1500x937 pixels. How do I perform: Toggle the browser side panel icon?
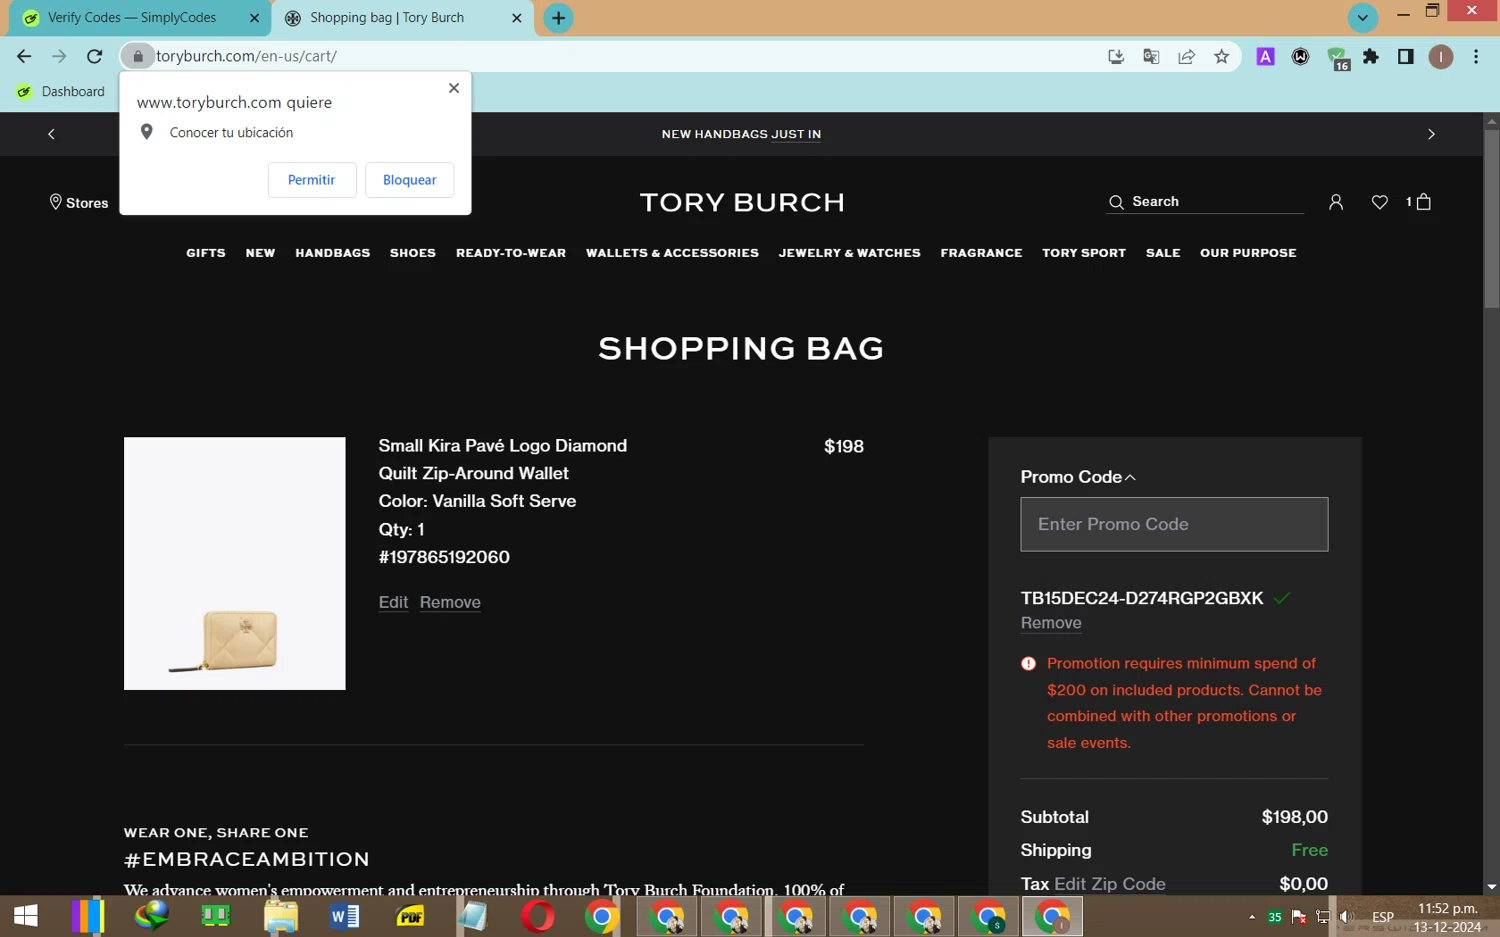[x=1405, y=56]
